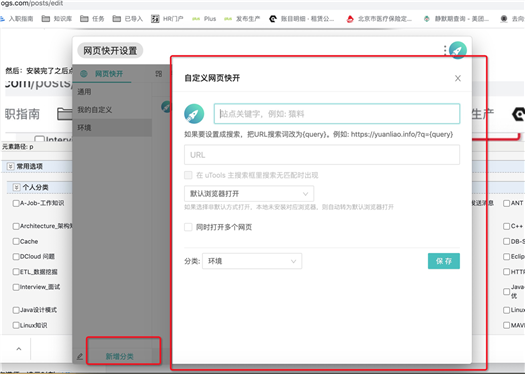
Task: Open the three-dot menu in the settings header
Action: click(x=445, y=50)
